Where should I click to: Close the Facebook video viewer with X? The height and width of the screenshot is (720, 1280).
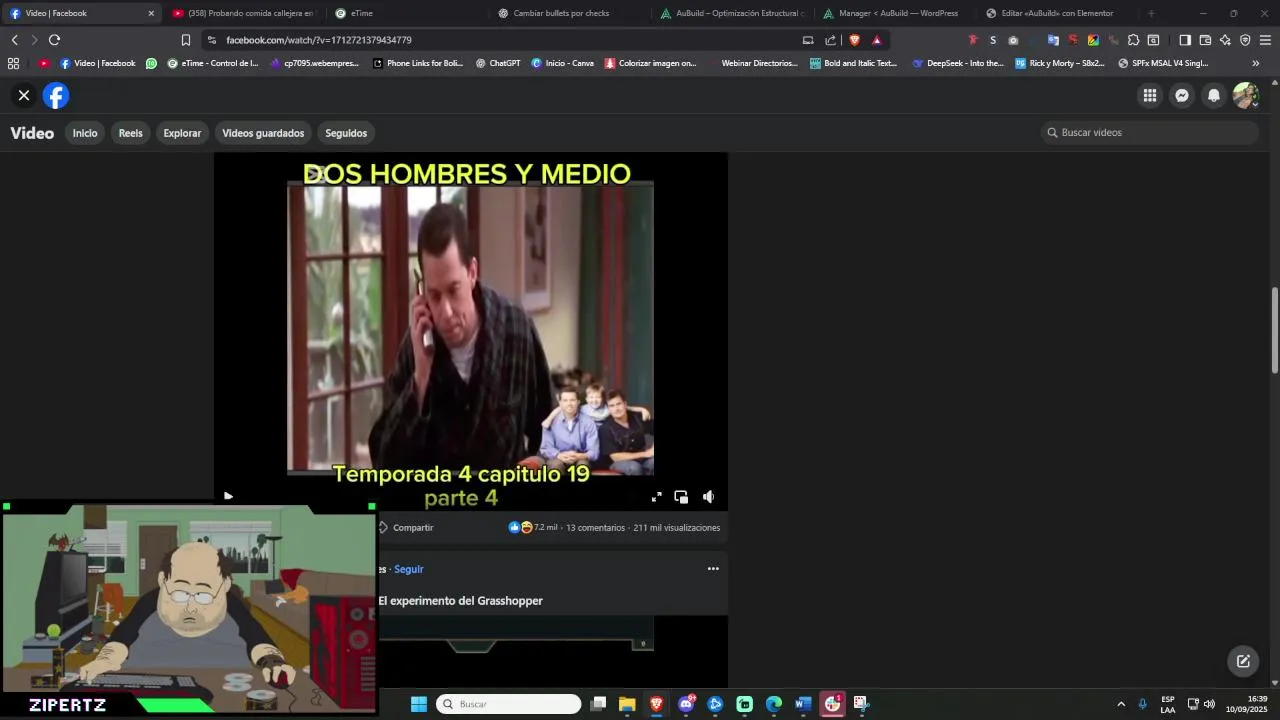24,96
